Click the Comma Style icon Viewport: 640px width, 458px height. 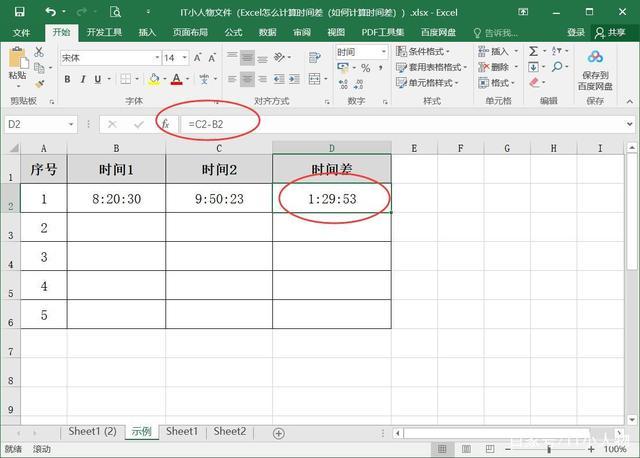tap(380, 68)
